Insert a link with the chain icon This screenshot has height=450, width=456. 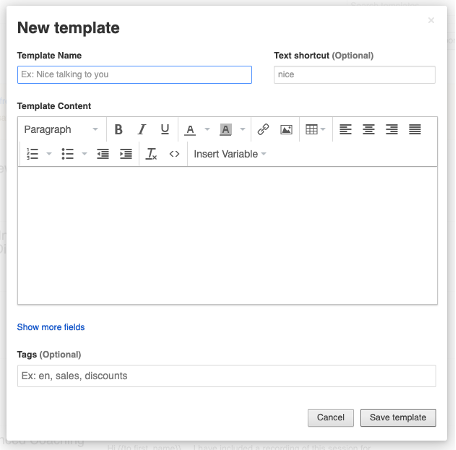[263, 129]
